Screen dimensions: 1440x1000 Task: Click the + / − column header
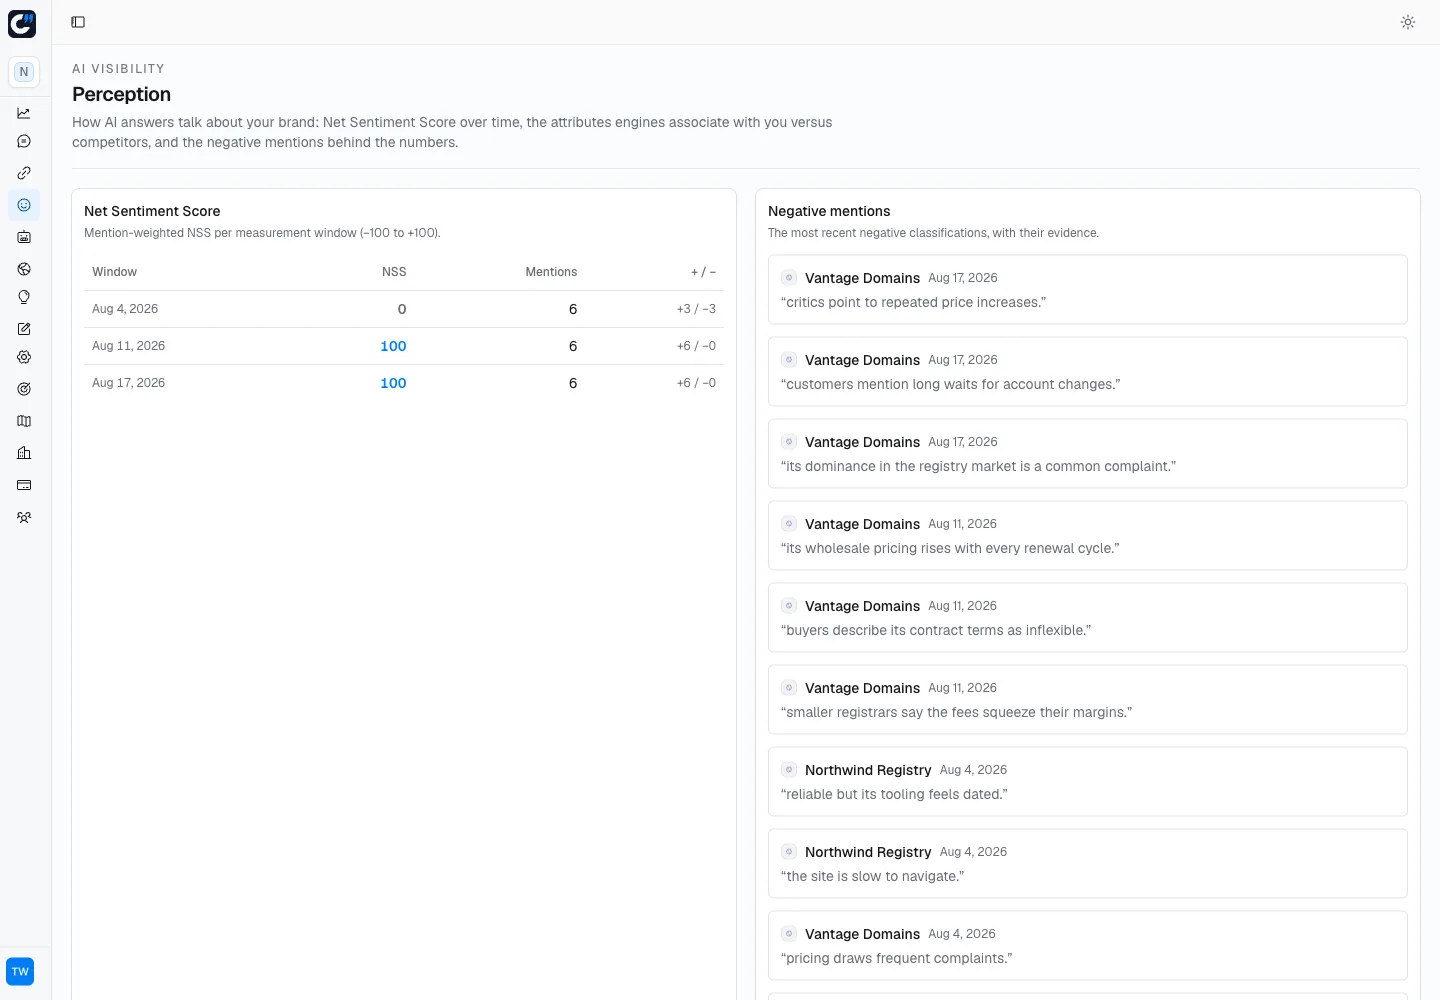tap(703, 272)
